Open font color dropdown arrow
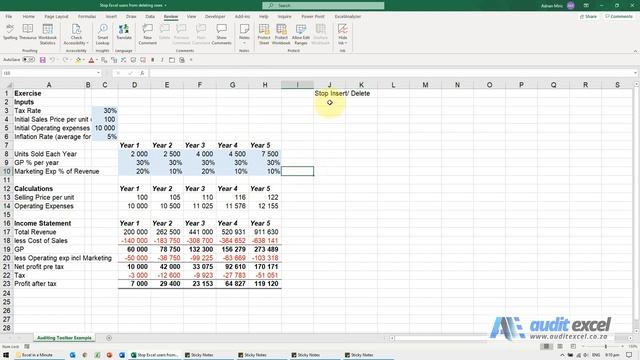The image size is (640, 360). point(97,60)
